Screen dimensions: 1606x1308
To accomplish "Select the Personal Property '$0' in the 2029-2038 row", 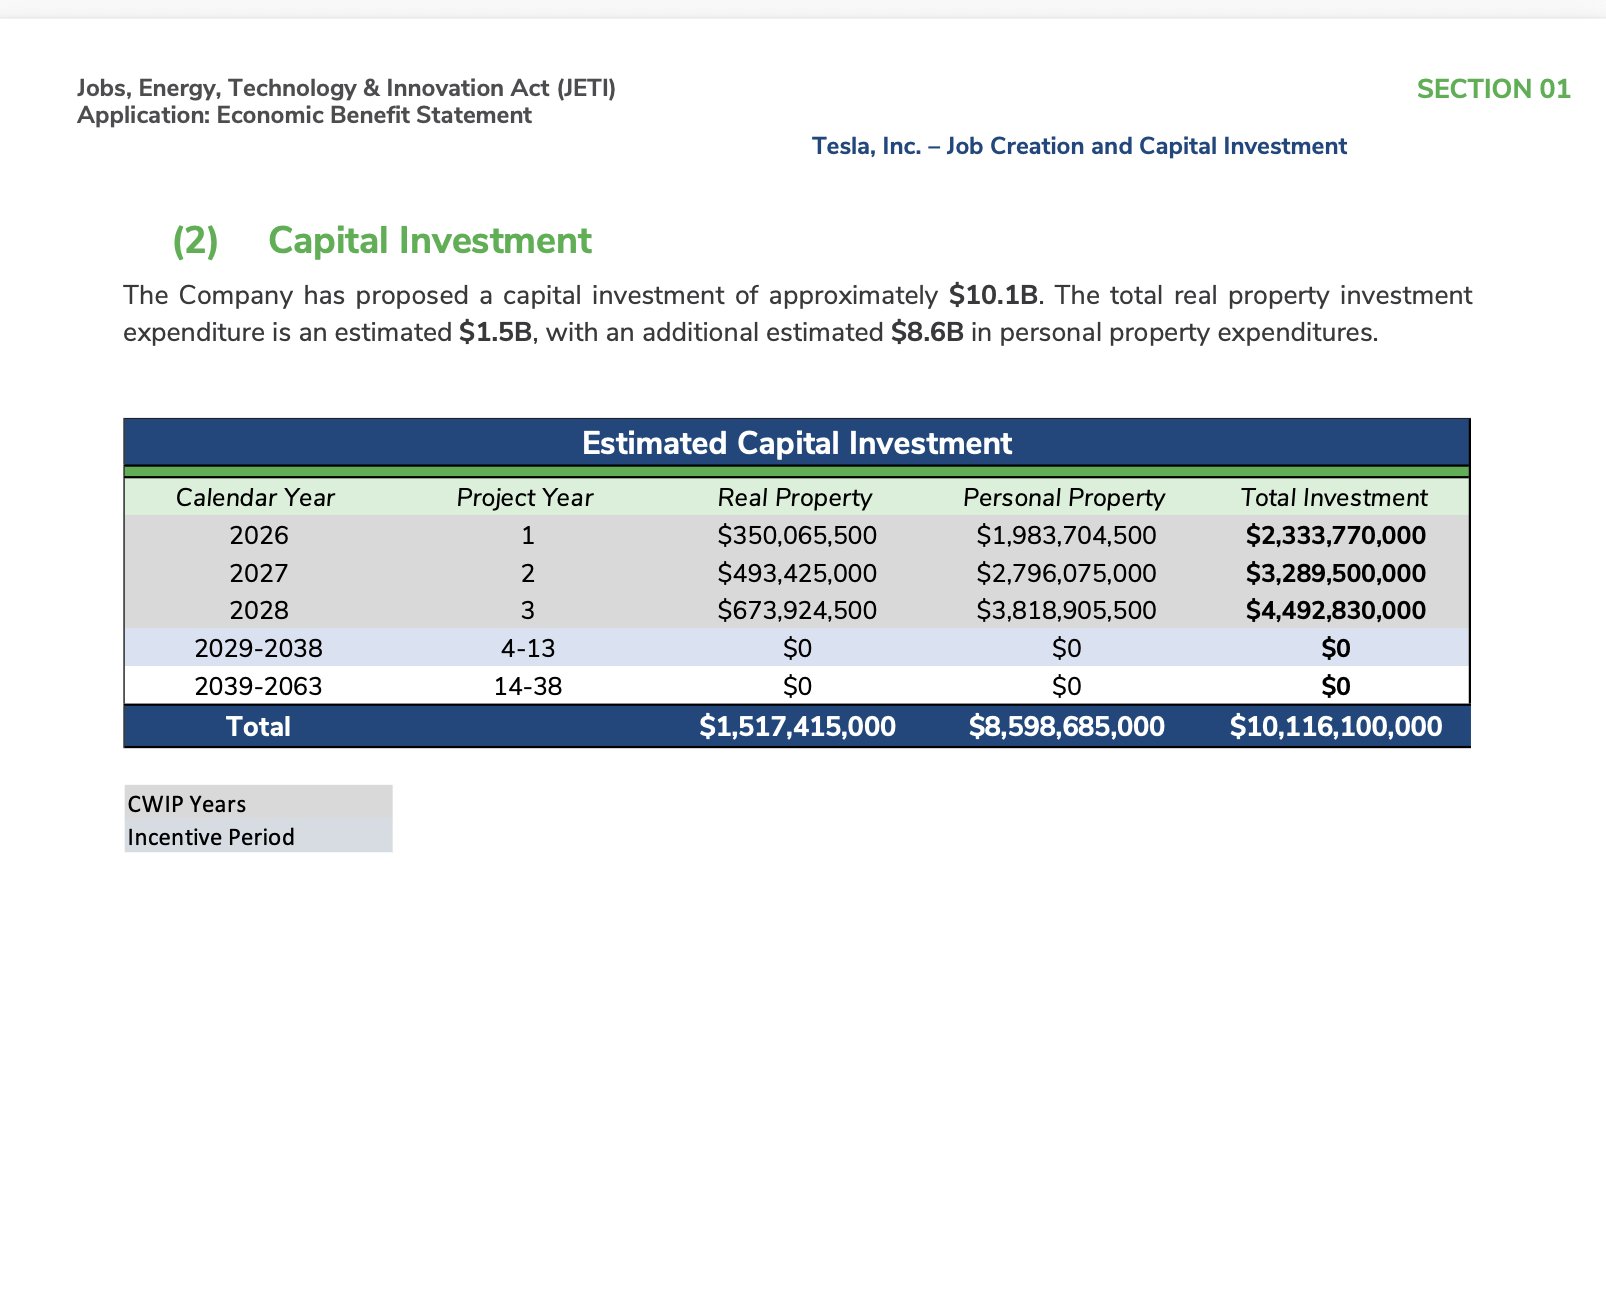I will pyautogui.click(x=1066, y=649).
